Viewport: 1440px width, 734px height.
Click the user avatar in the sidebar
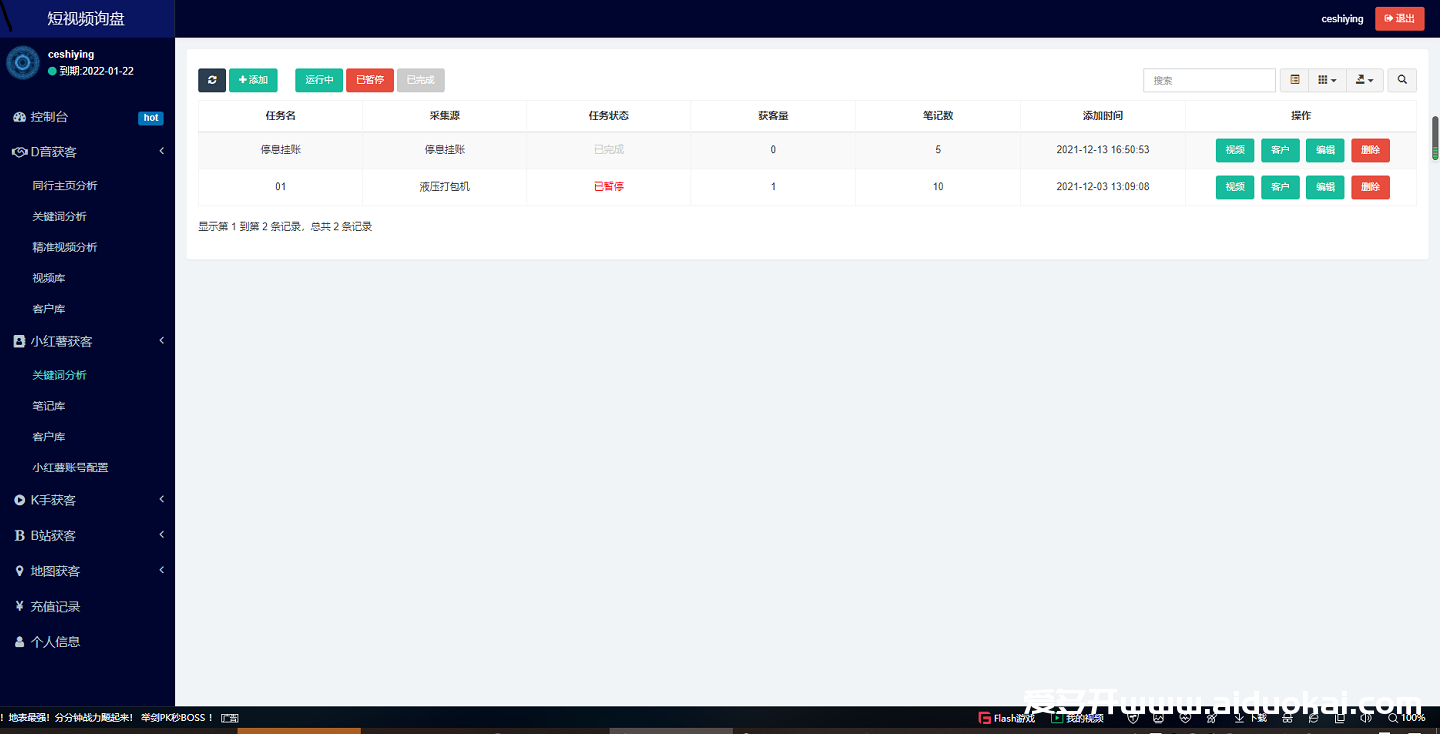23,63
